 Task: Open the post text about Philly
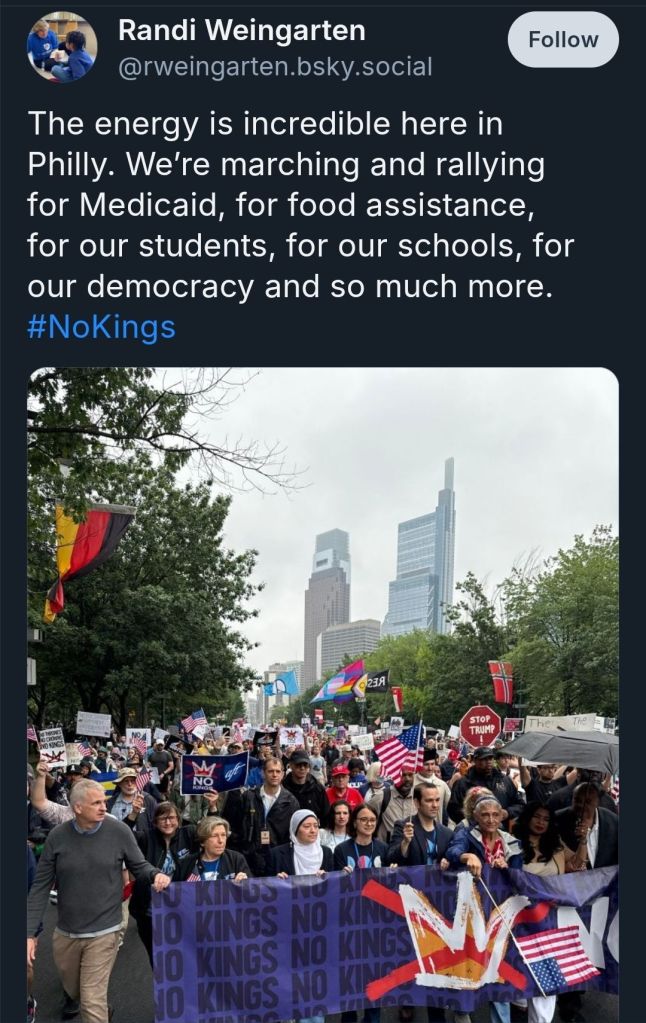(300, 205)
